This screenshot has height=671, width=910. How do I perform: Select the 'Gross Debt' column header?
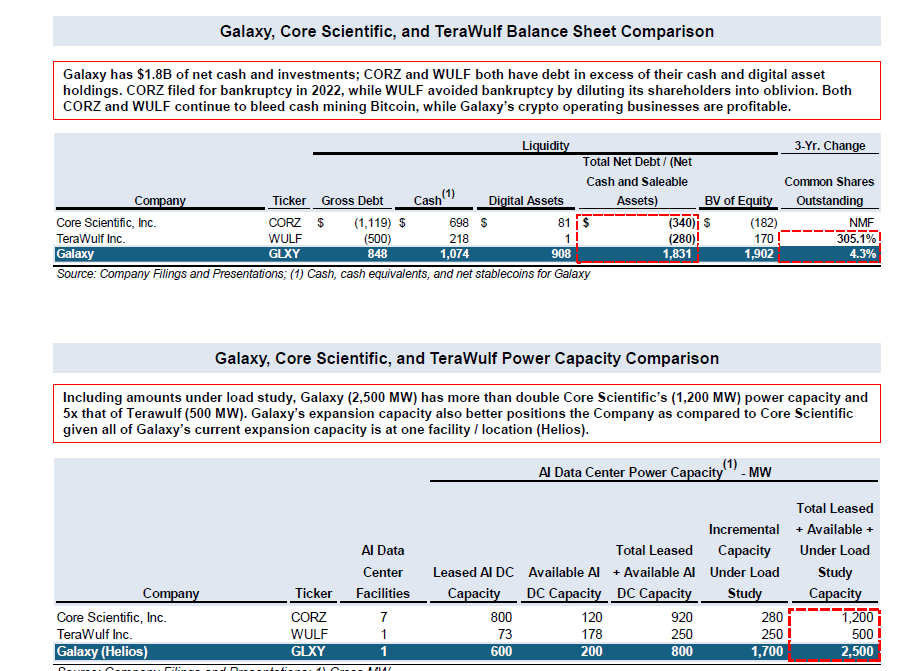click(352, 201)
